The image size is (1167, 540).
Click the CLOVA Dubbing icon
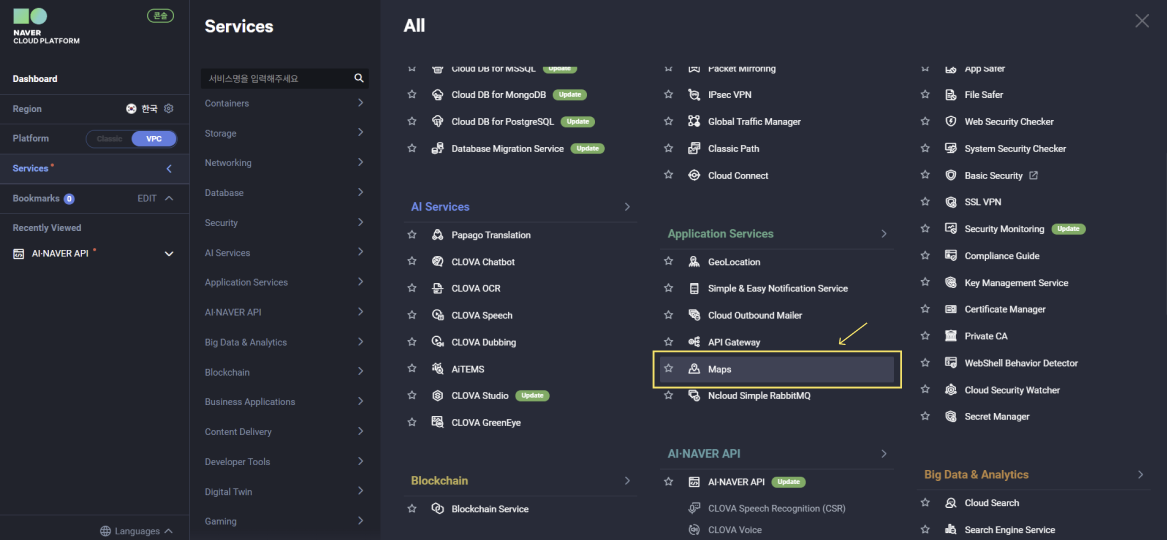[438, 342]
